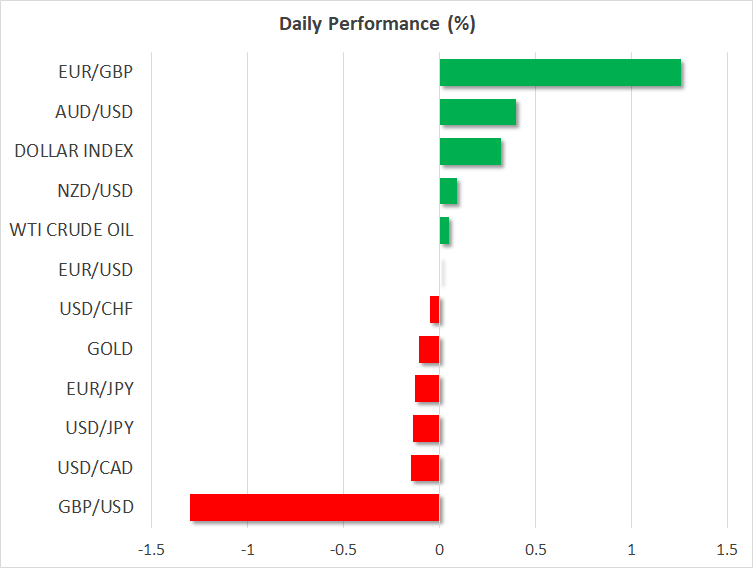Select the green EUR/GBP bar
Viewport: 753px width, 568px height.
(x=560, y=73)
